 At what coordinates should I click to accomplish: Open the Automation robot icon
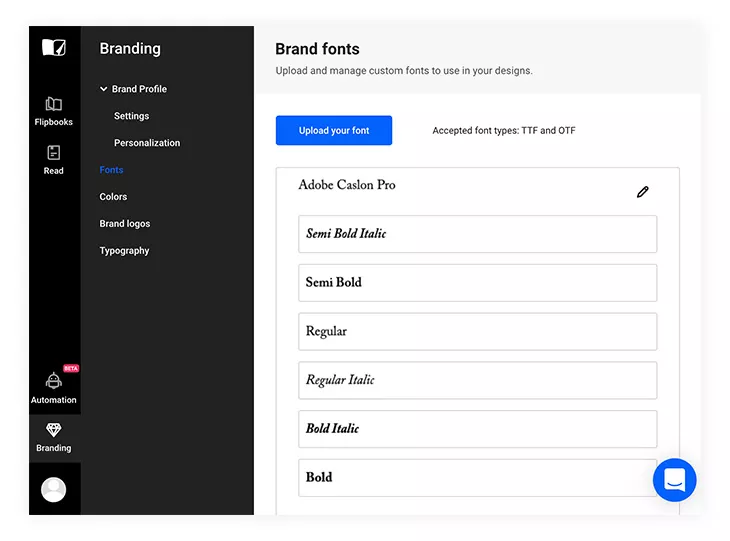(54, 381)
